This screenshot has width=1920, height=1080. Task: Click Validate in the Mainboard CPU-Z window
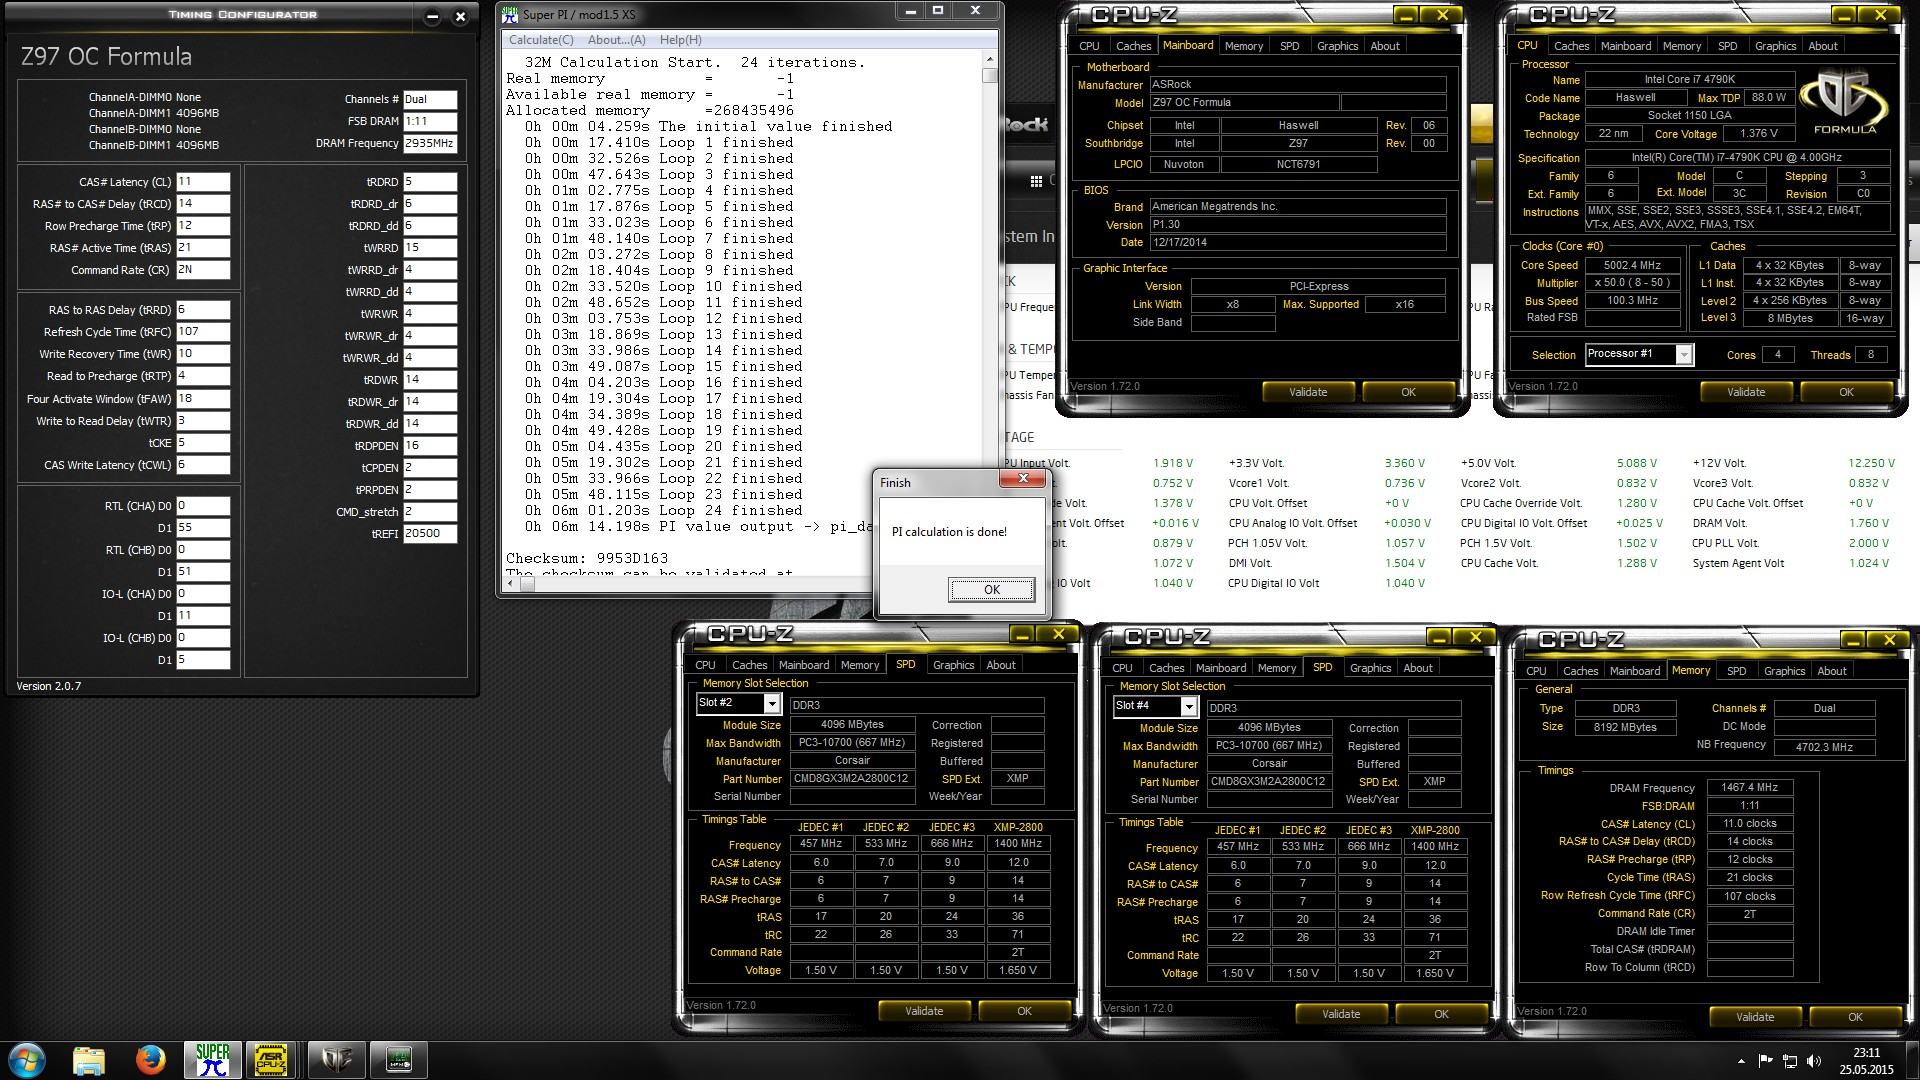pos(1307,392)
